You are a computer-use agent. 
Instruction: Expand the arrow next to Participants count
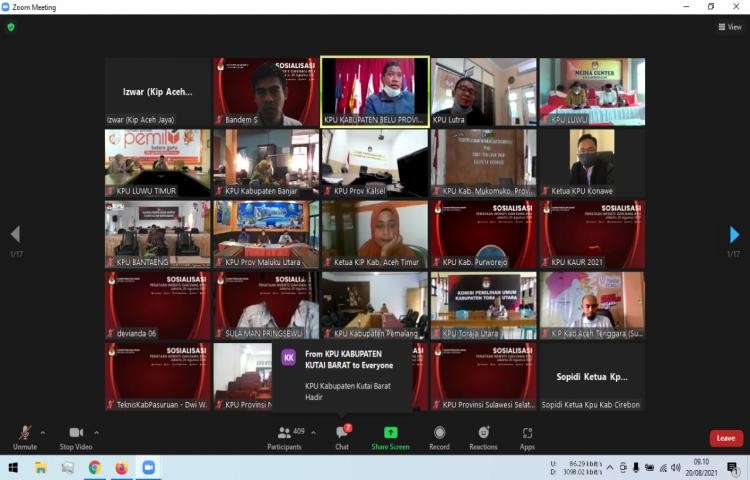[314, 432]
